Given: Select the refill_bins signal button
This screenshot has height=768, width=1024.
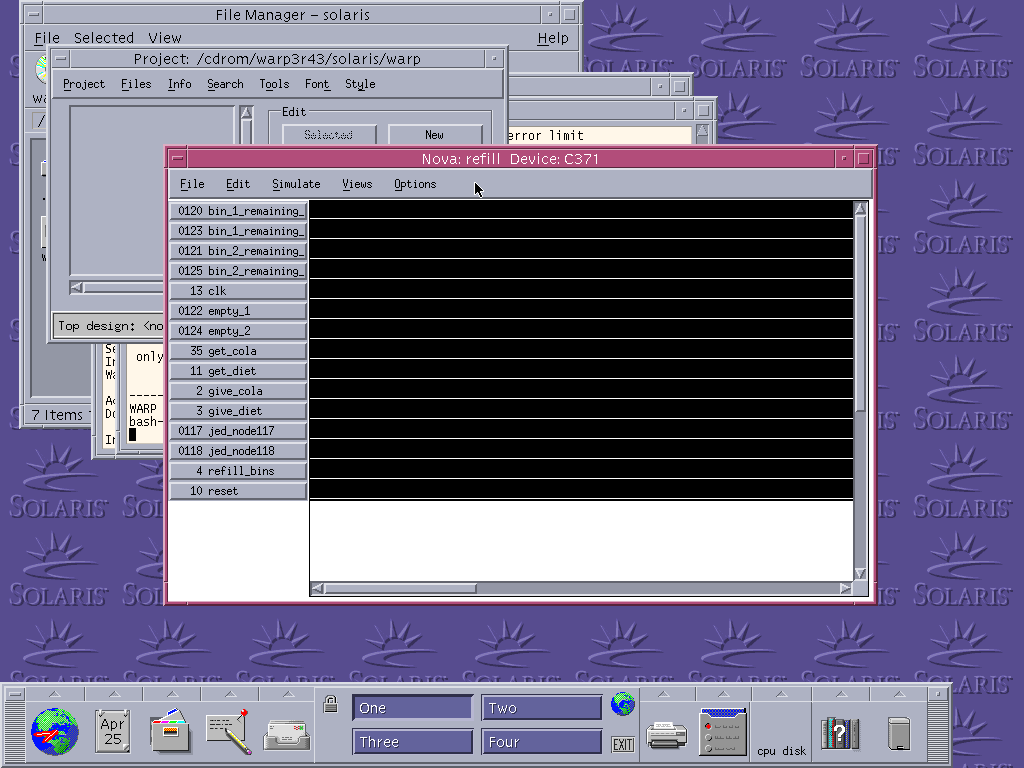Looking at the screenshot, I should (x=238, y=471).
